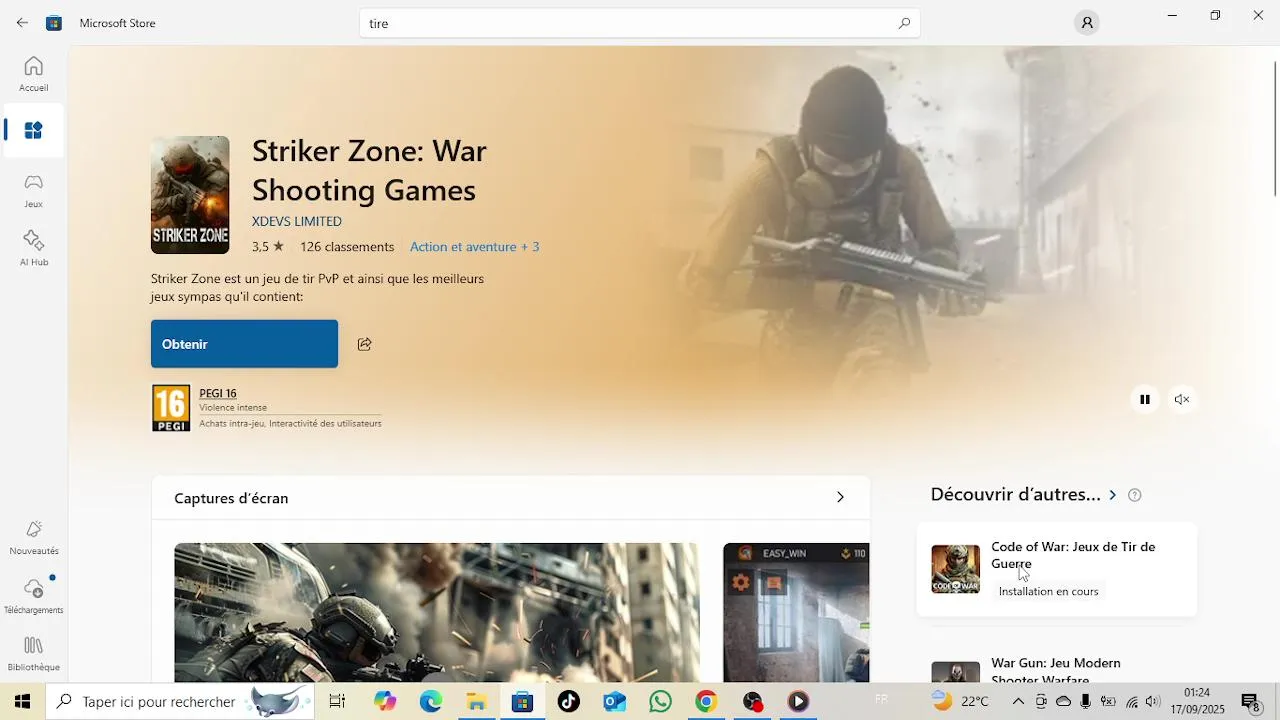Image resolution: width=1280 pixels, height=720 pixels.
Task: Open the PEGI 16 rating details link
Action: pyautogui.click(x=218, y=393)
